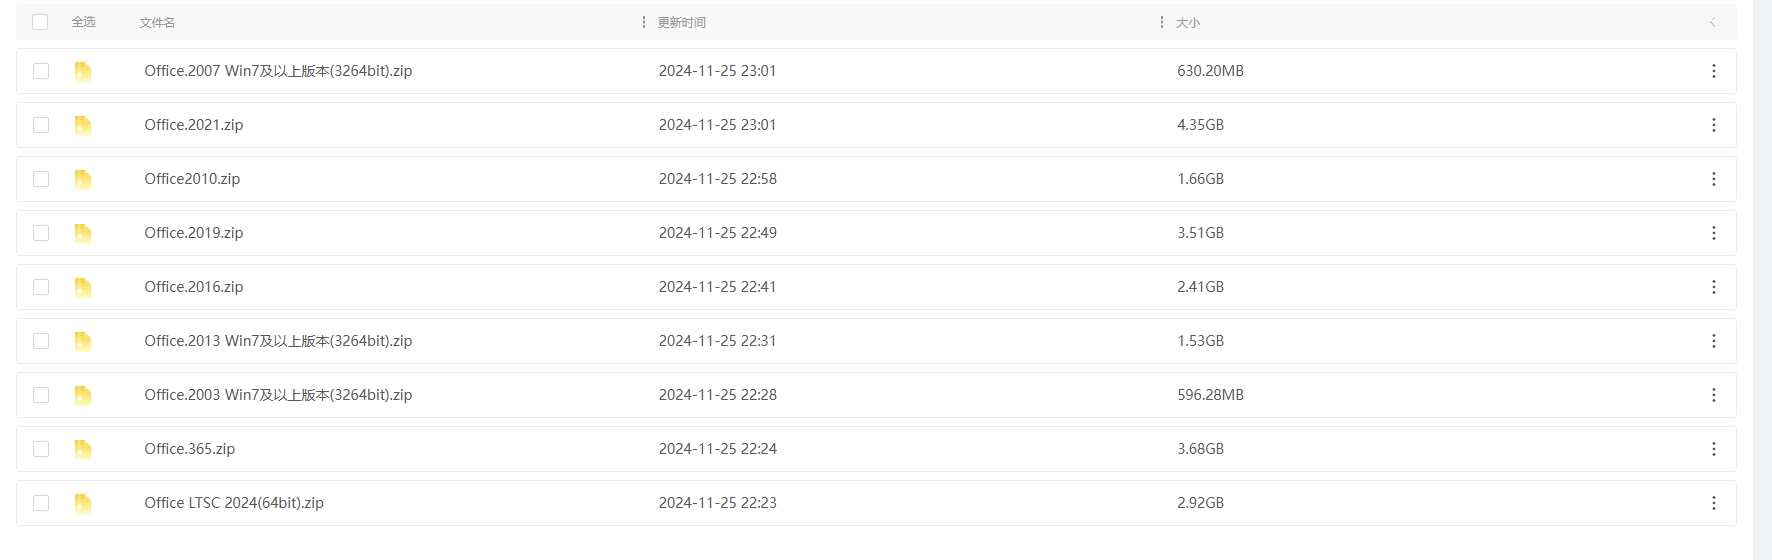
Task: Select the checkbox for Office.2021.zip
Action: tap(41, 125)
